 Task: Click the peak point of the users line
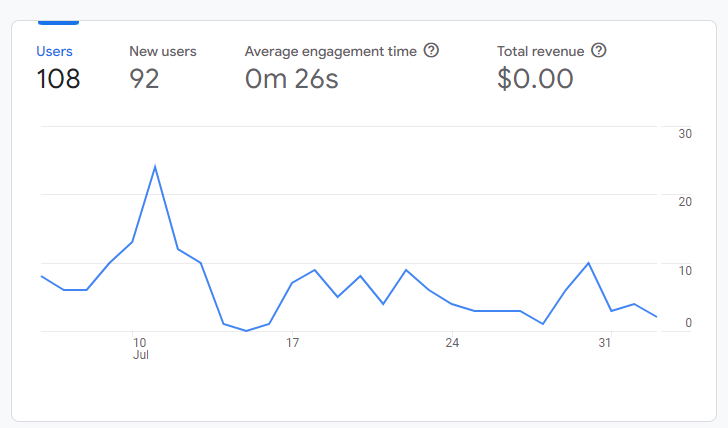pos(155,167)
